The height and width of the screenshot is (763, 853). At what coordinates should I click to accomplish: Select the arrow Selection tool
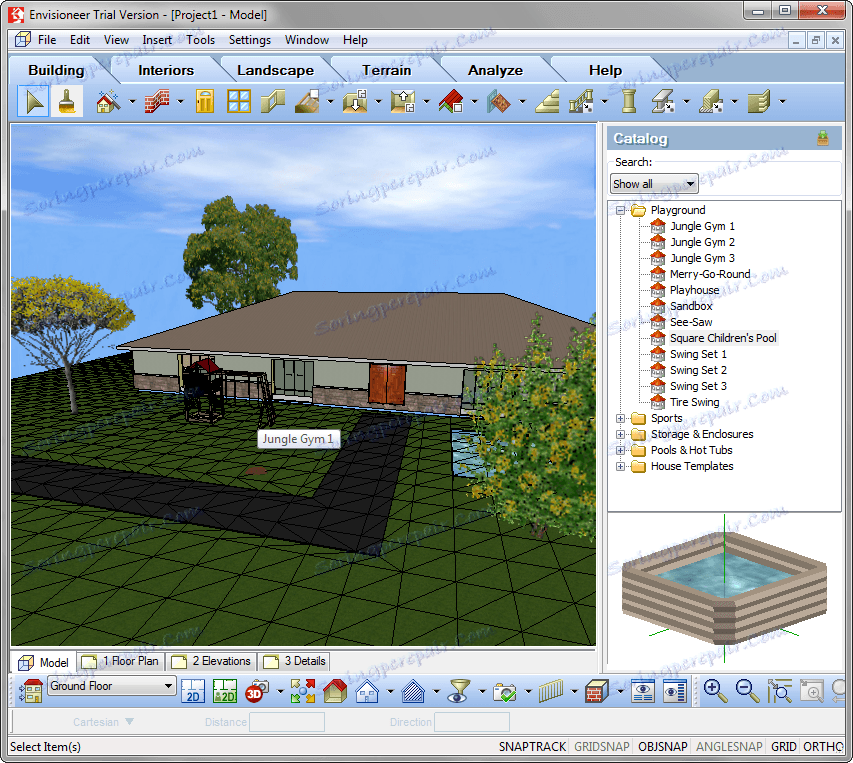tap(33, 101)
